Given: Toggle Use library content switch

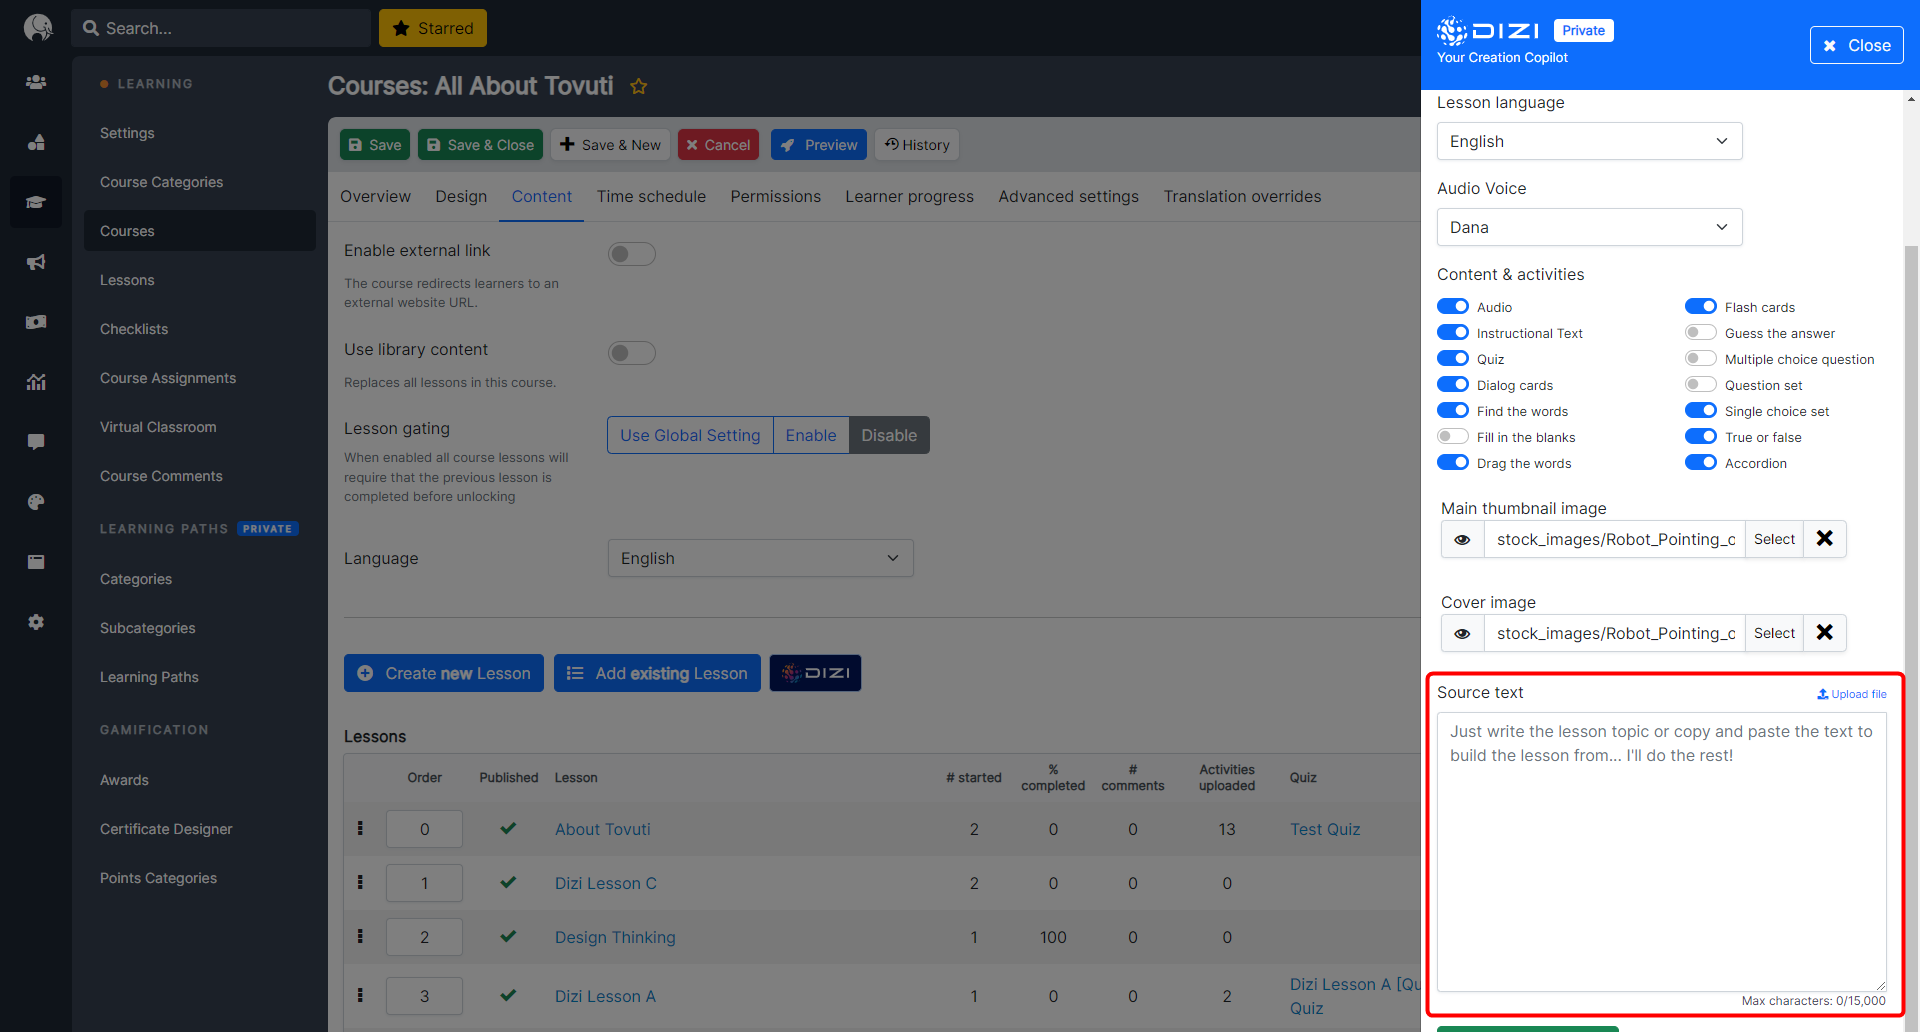Looking at the screenshot, I should coord(632,353).
